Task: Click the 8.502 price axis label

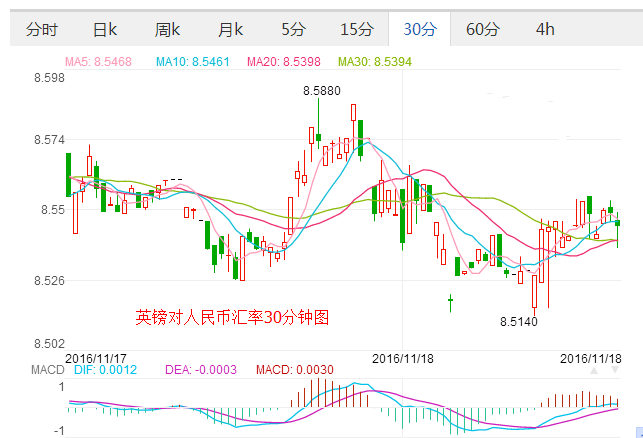Action: 49,343
